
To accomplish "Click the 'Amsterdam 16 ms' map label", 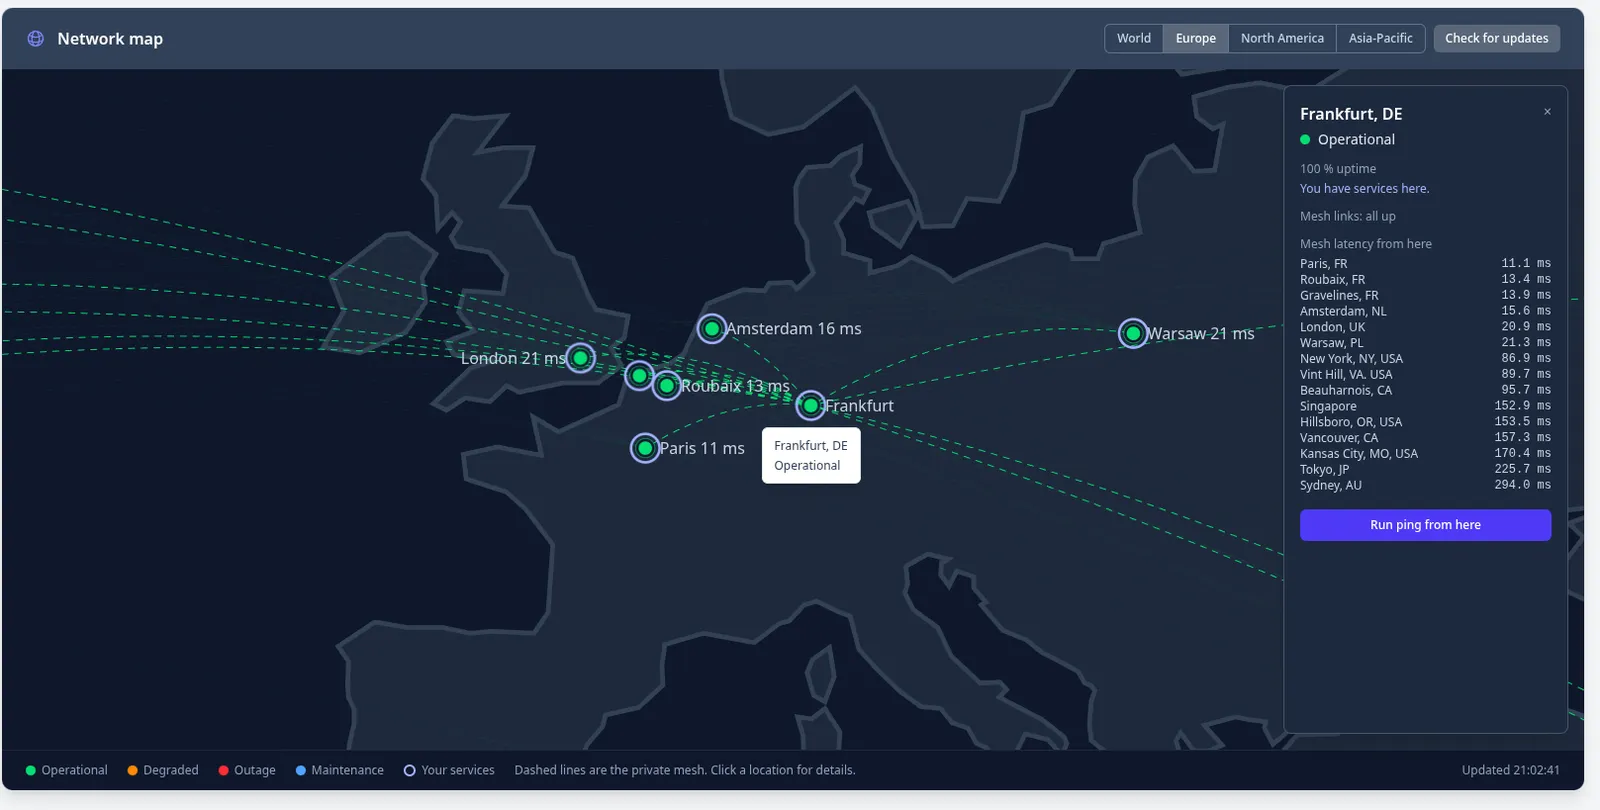I will pos(793,328).
